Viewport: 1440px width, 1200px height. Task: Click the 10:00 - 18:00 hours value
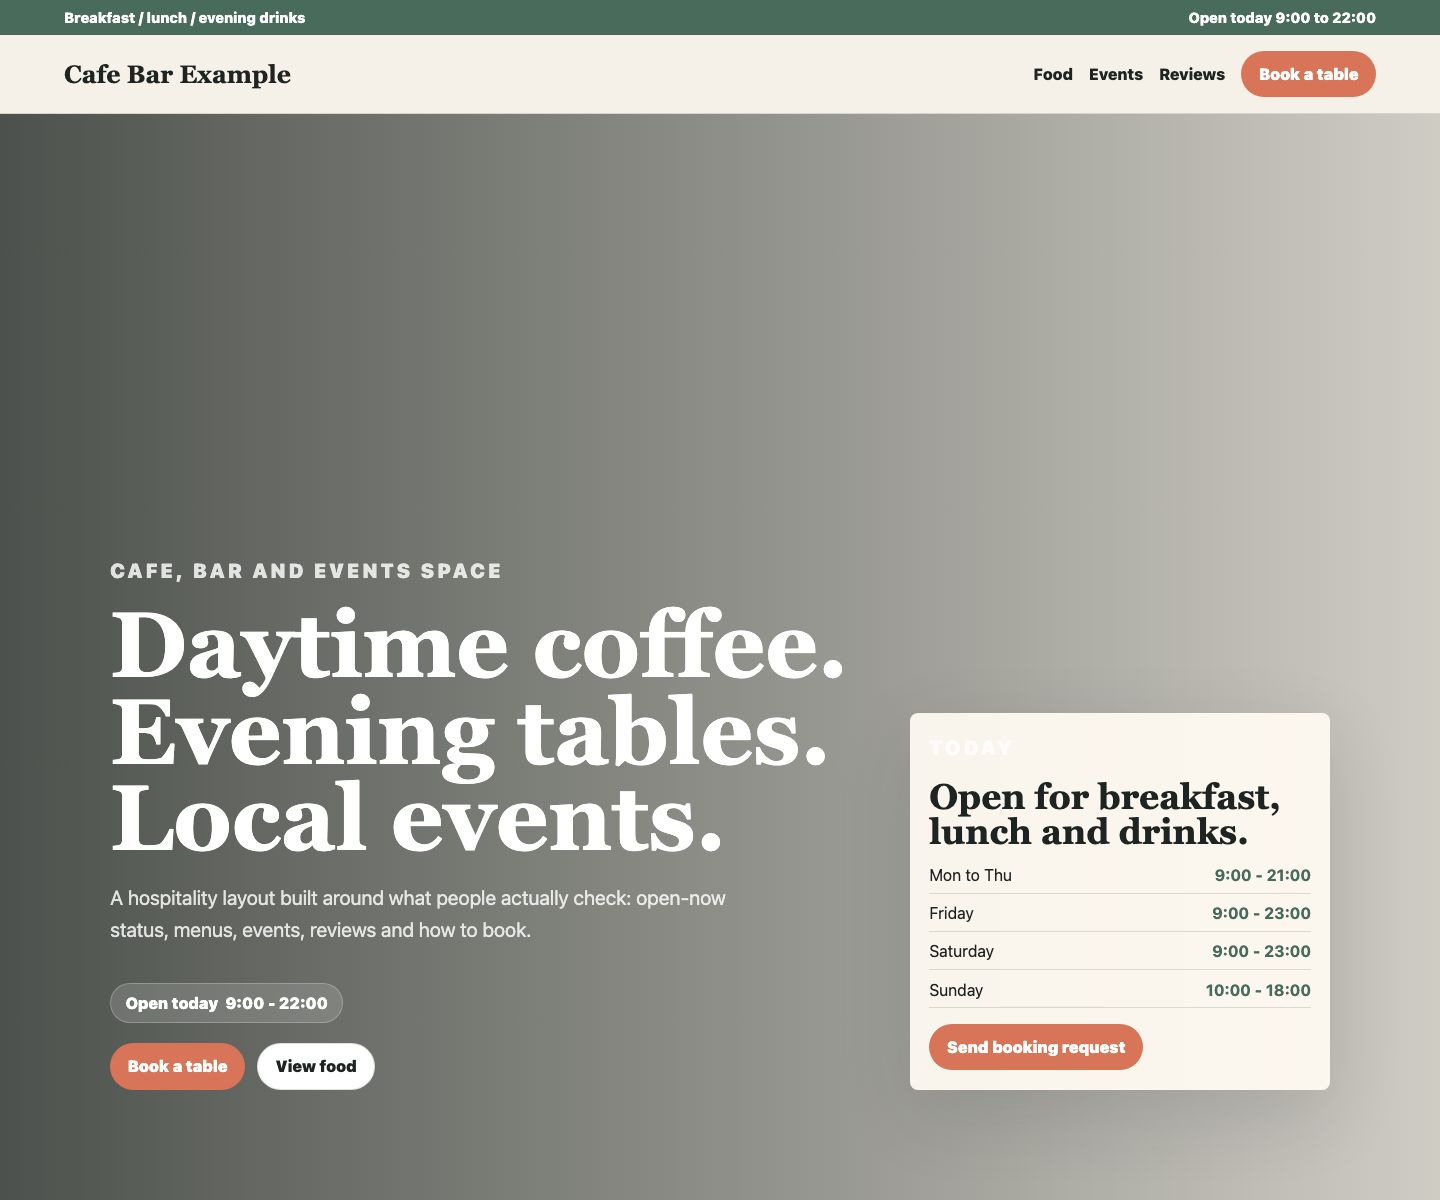point(1258,990)
